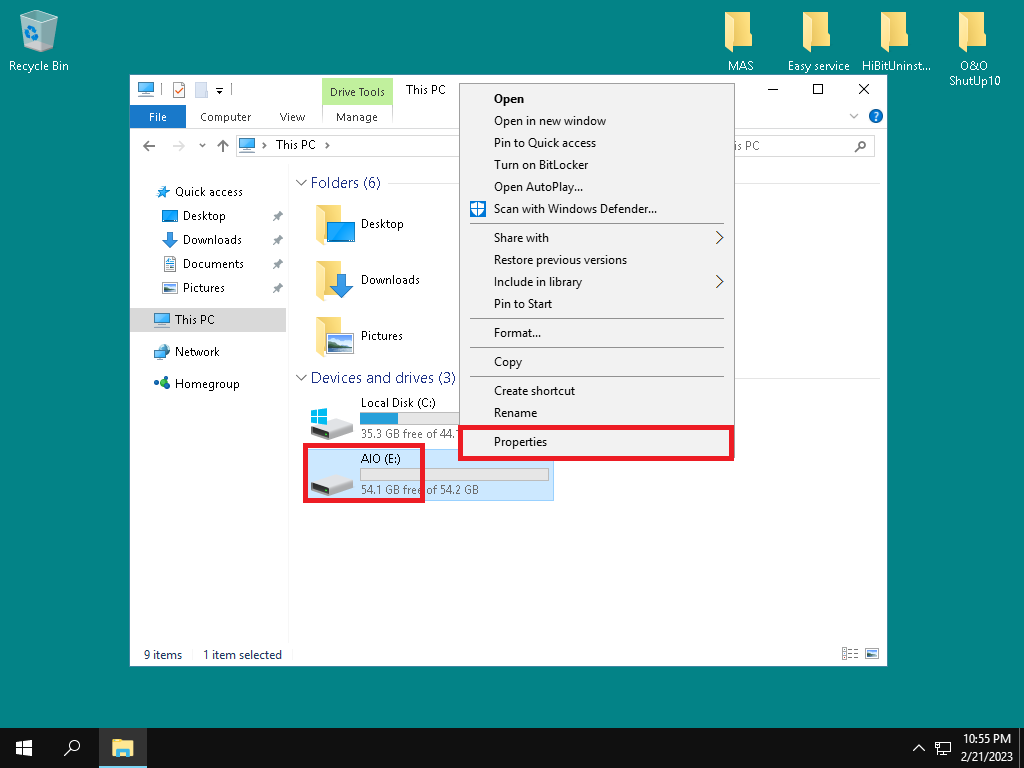This screenshot has width=1024, height=768.
Task: Open the View ribbon tab
Action: tap(292, 117)
